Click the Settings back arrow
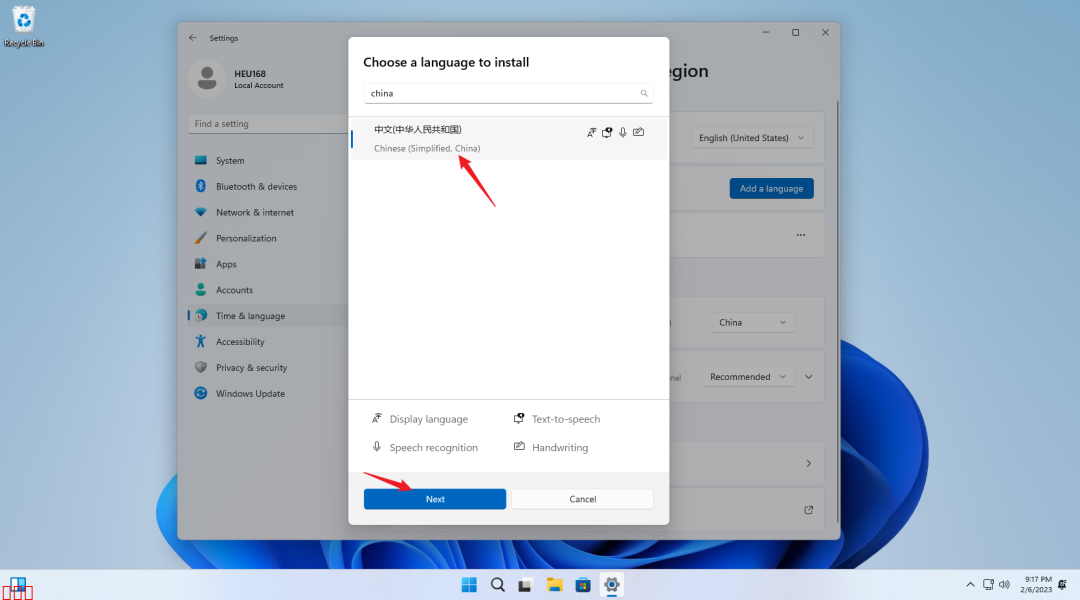 coord(193,38)
